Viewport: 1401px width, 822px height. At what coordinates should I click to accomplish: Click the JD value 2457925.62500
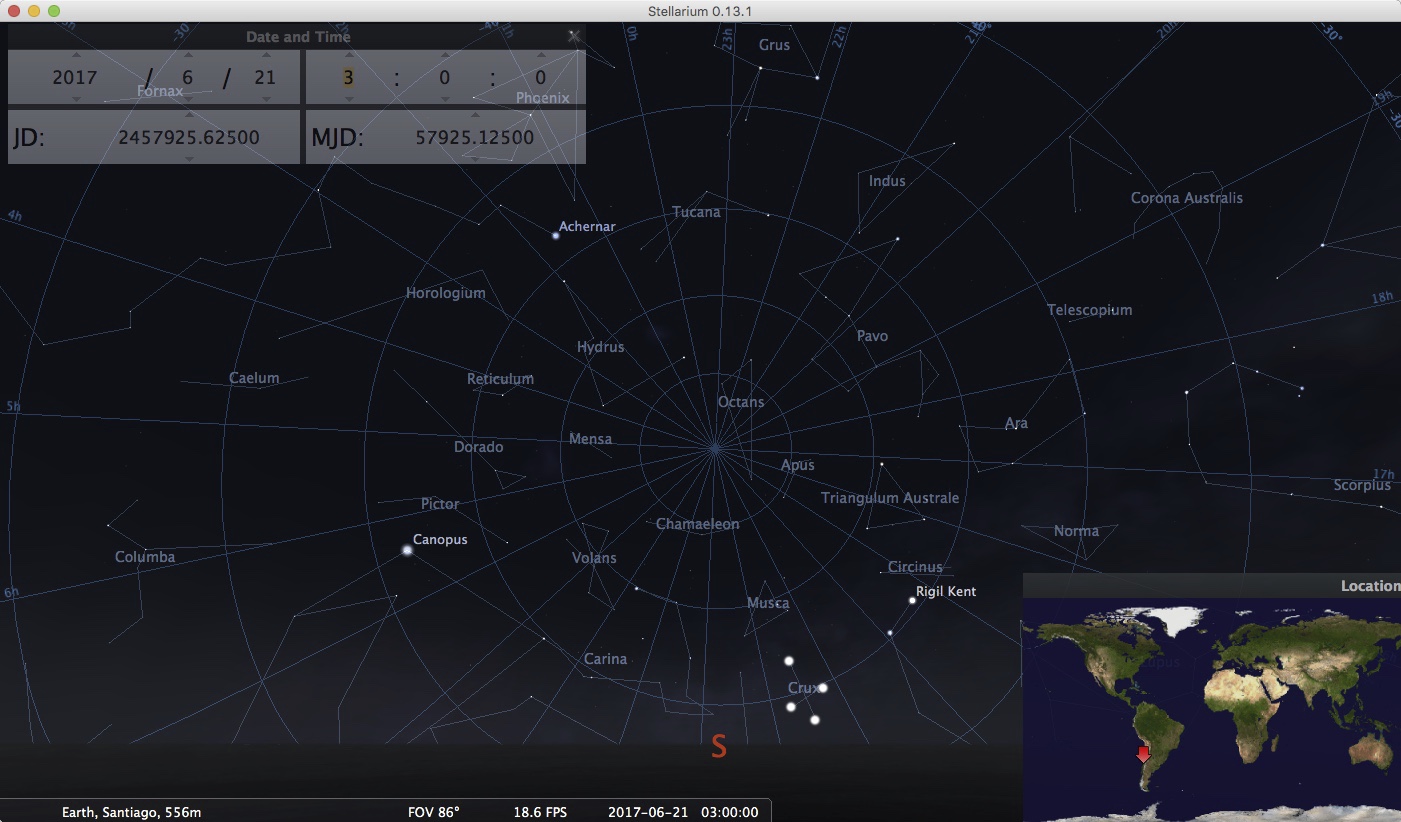(x=189, y=137)
